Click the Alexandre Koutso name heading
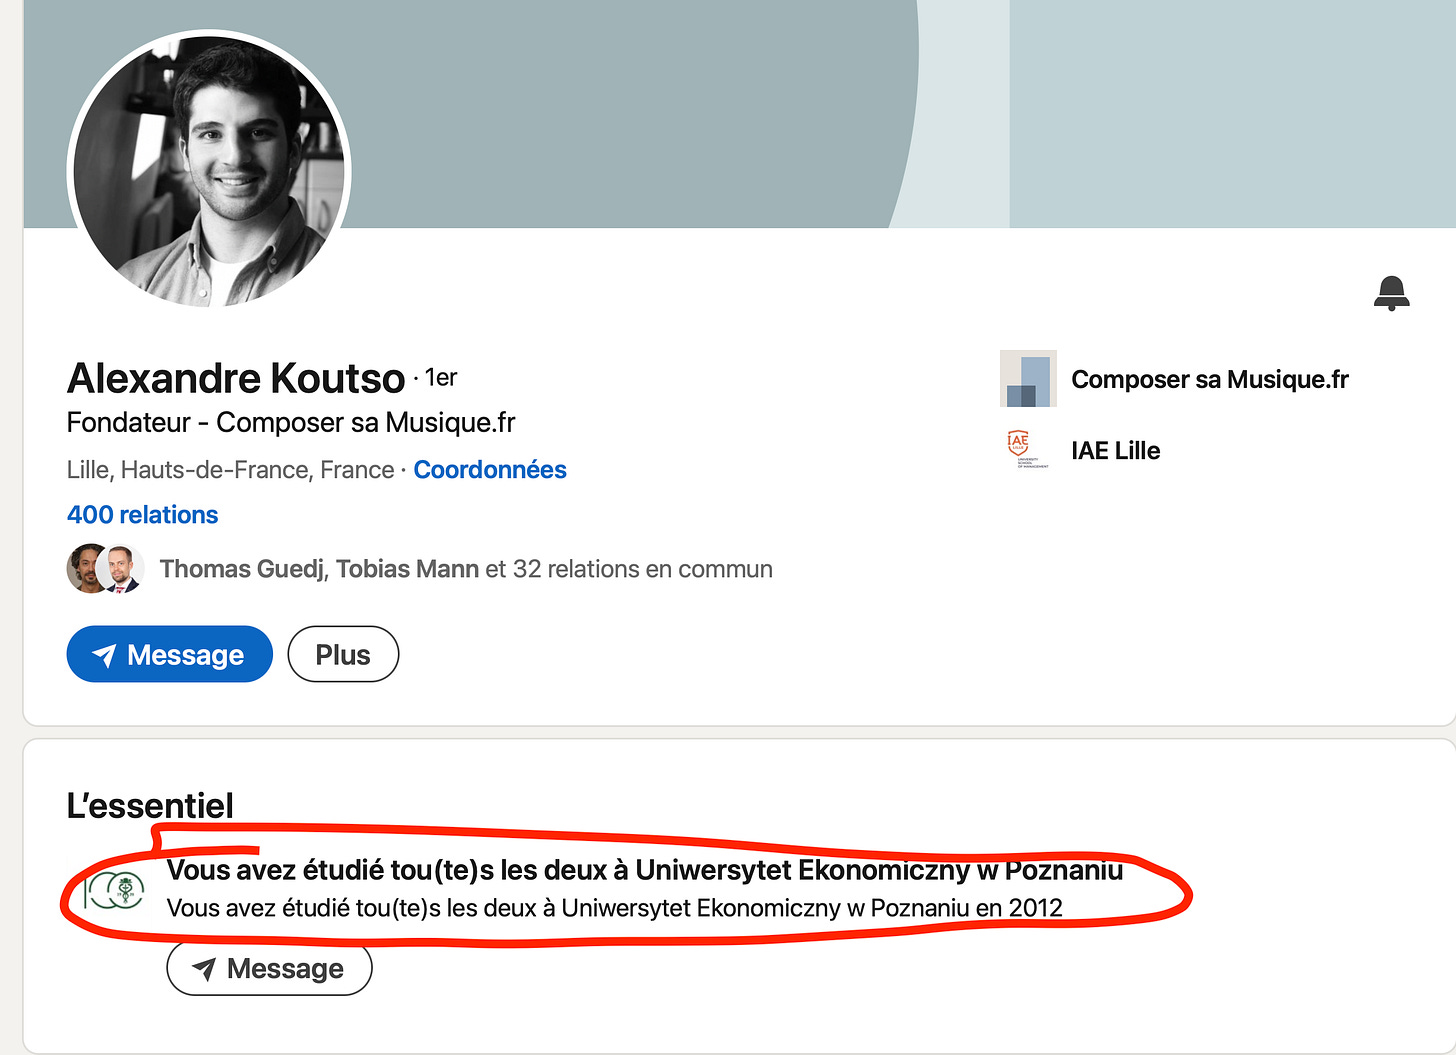 [x=236, y=378]
